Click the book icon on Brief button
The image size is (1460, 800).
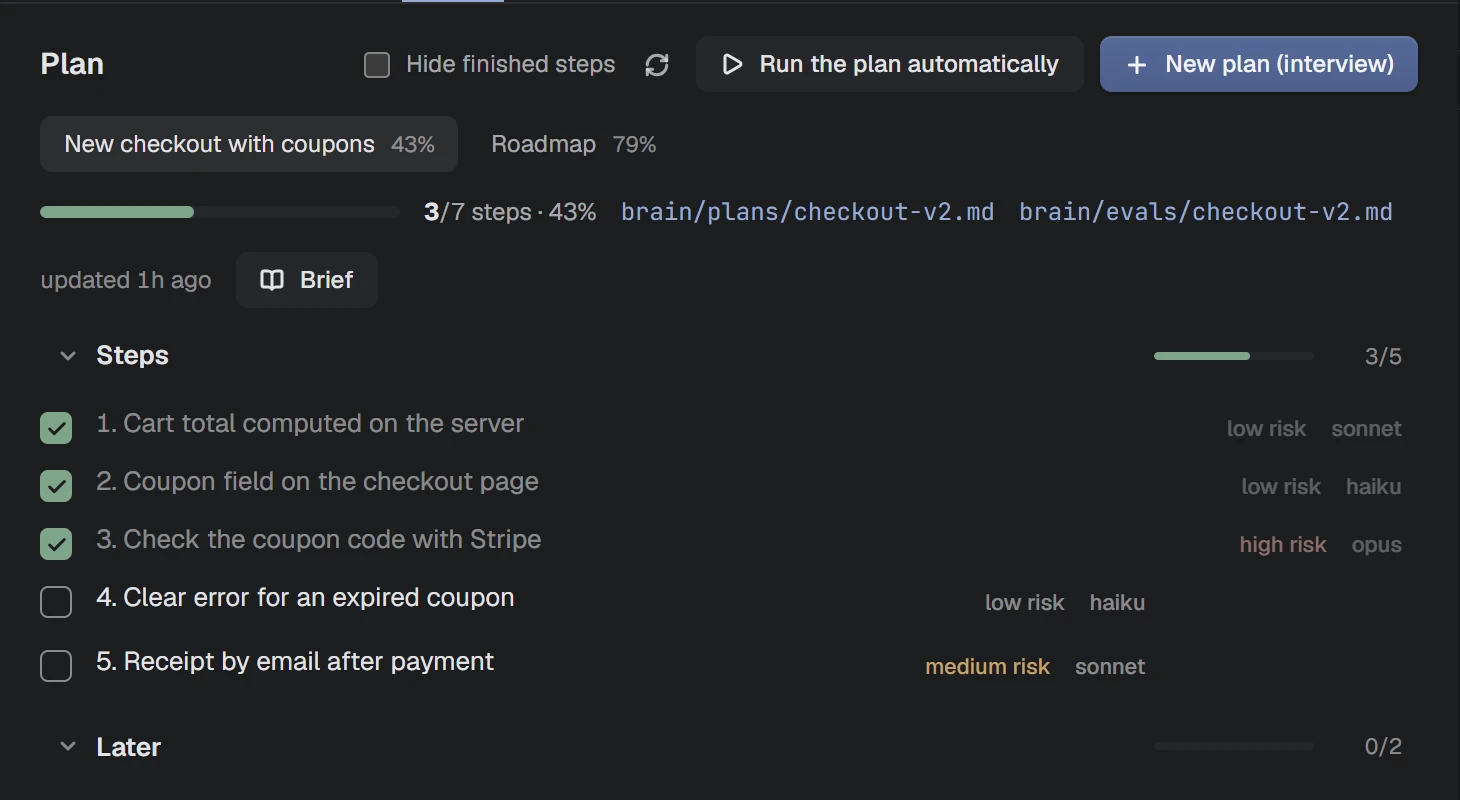tap(272, 280)
